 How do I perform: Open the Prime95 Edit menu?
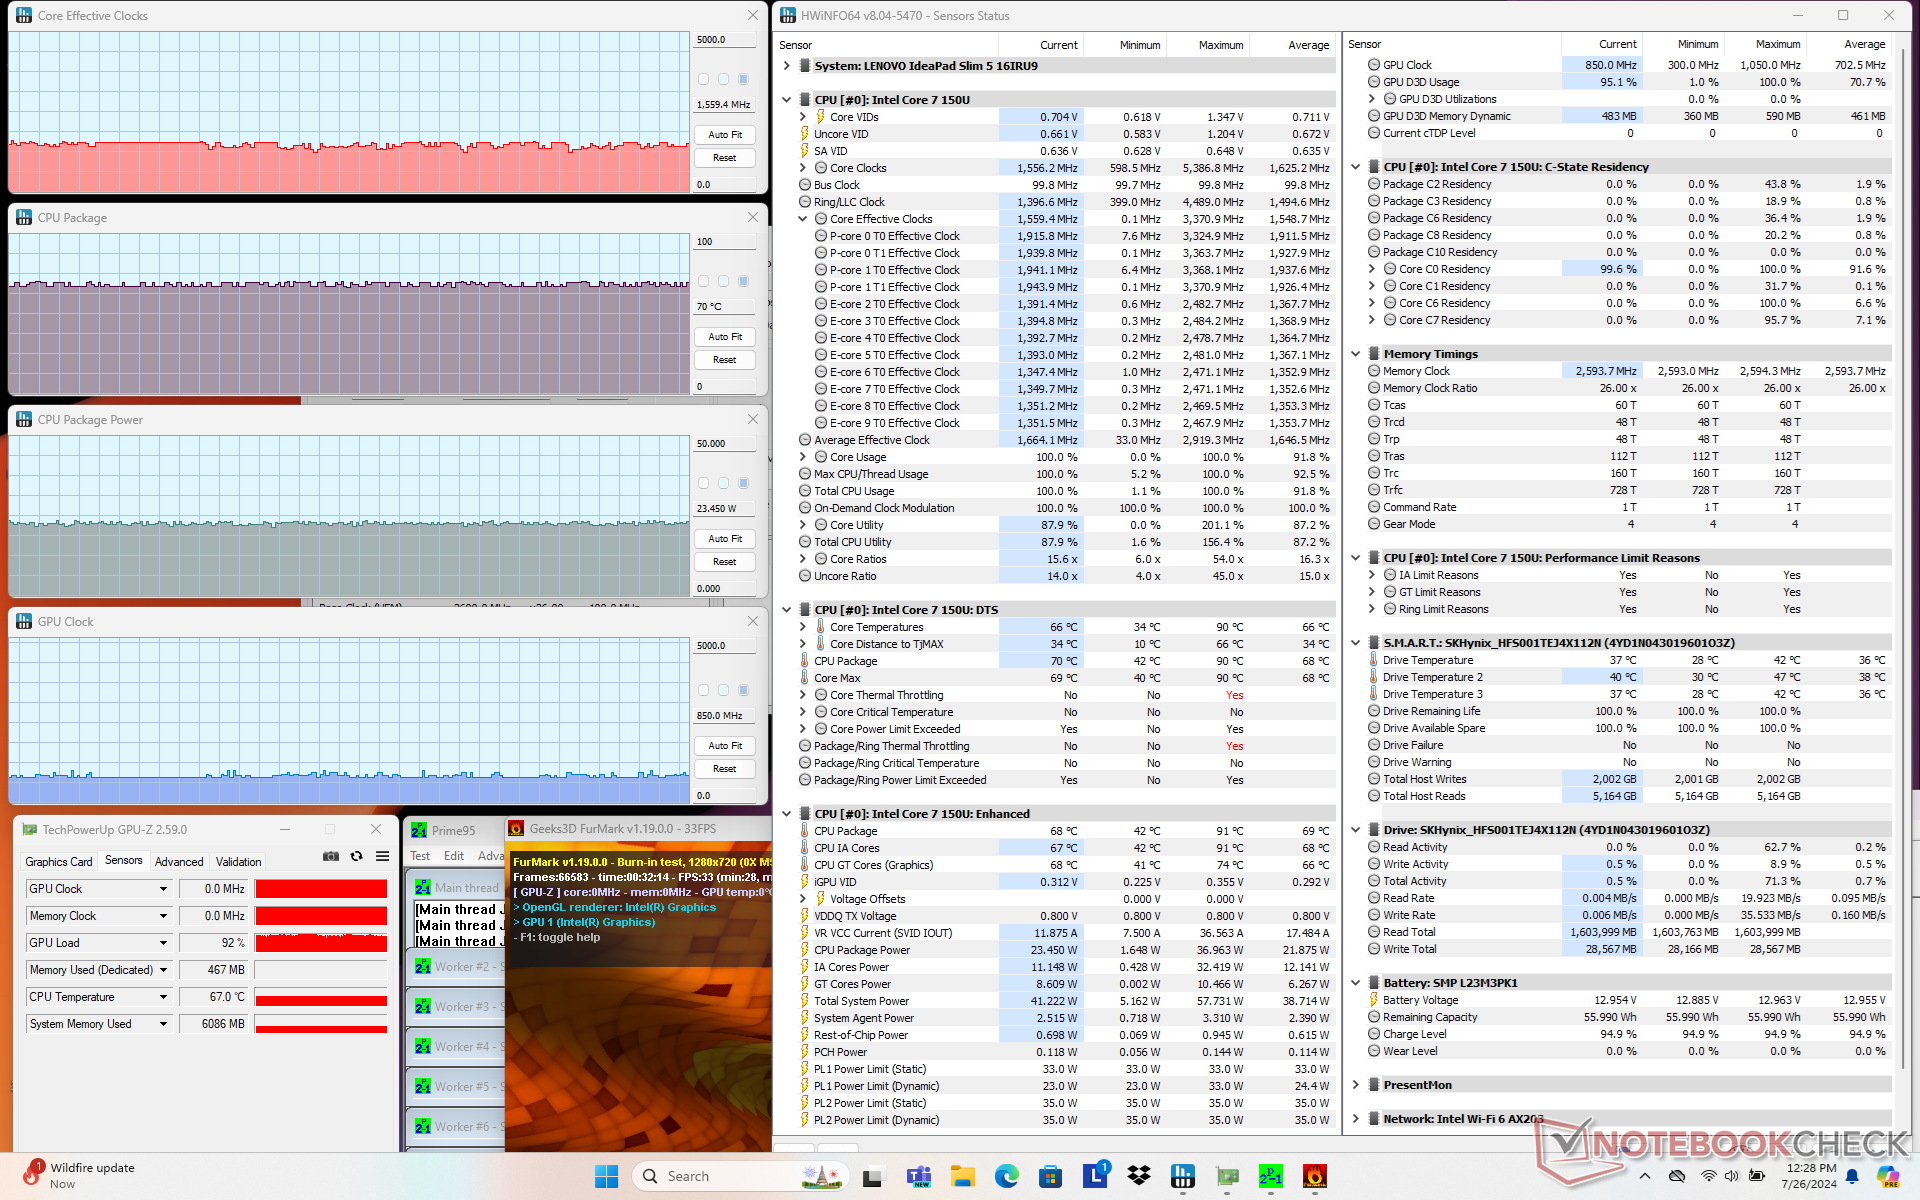[453, 856]
